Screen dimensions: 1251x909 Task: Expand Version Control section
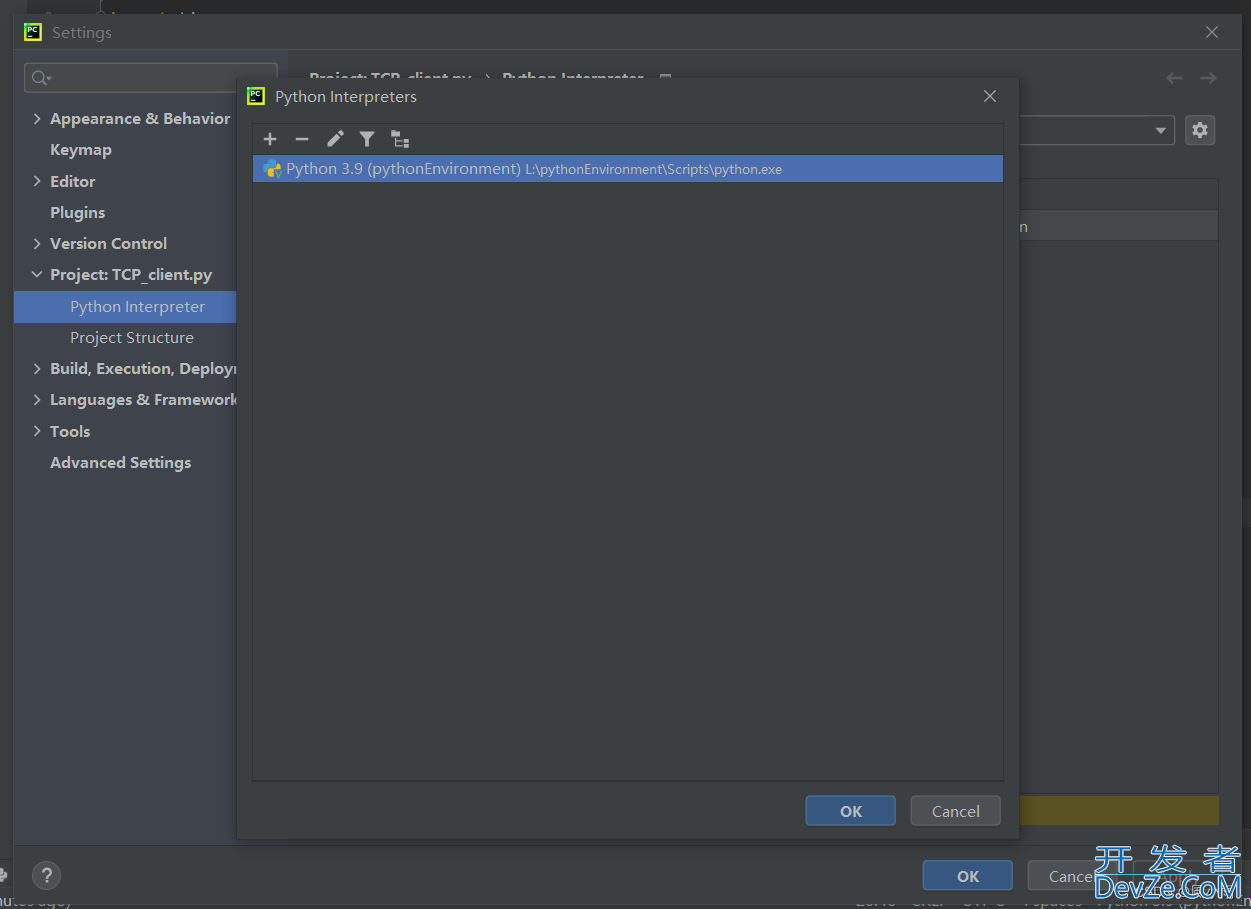tap(37, 243)
